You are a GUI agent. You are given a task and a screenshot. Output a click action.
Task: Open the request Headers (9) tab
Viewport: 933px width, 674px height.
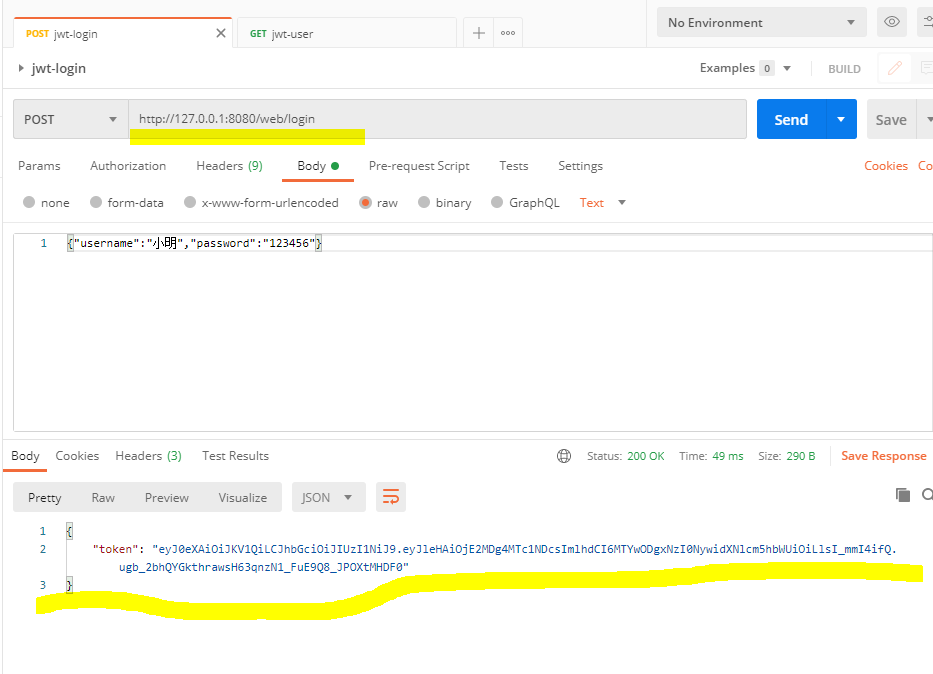(x=229, y=165)
